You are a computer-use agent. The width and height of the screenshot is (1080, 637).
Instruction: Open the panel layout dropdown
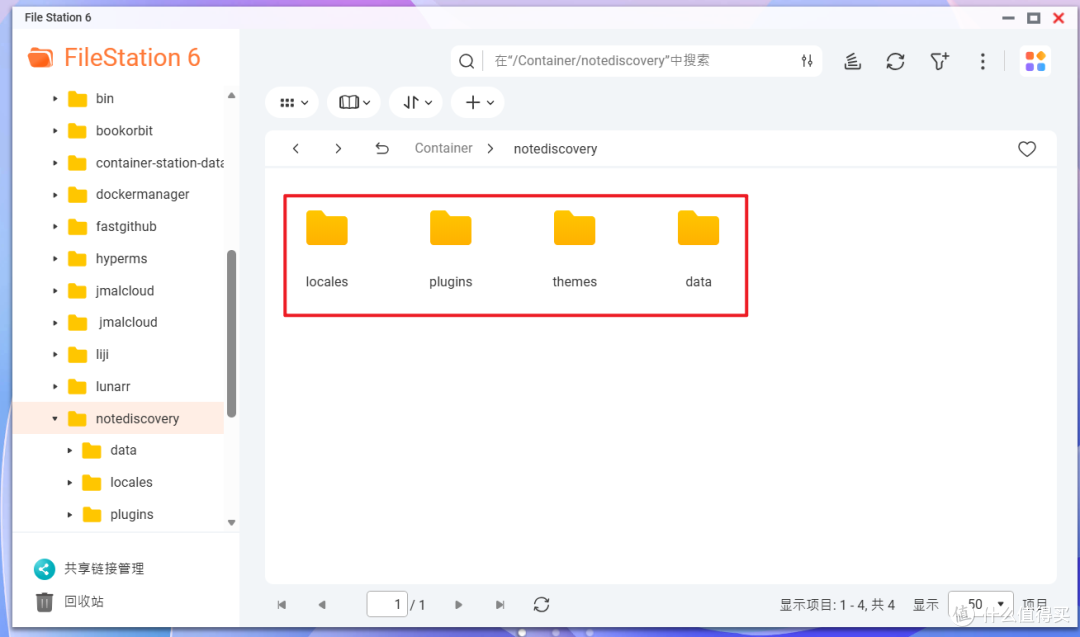point(354,103)
